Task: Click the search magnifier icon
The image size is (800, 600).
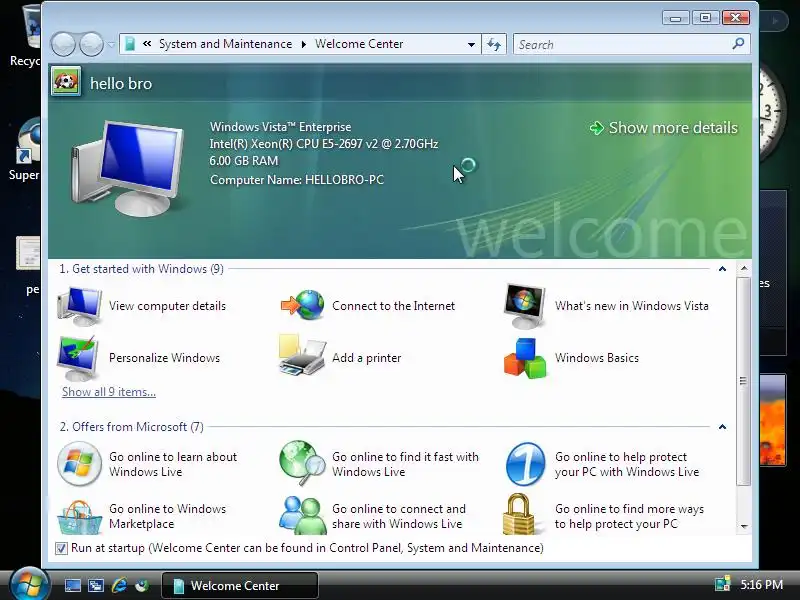Action: pos(738,44)
